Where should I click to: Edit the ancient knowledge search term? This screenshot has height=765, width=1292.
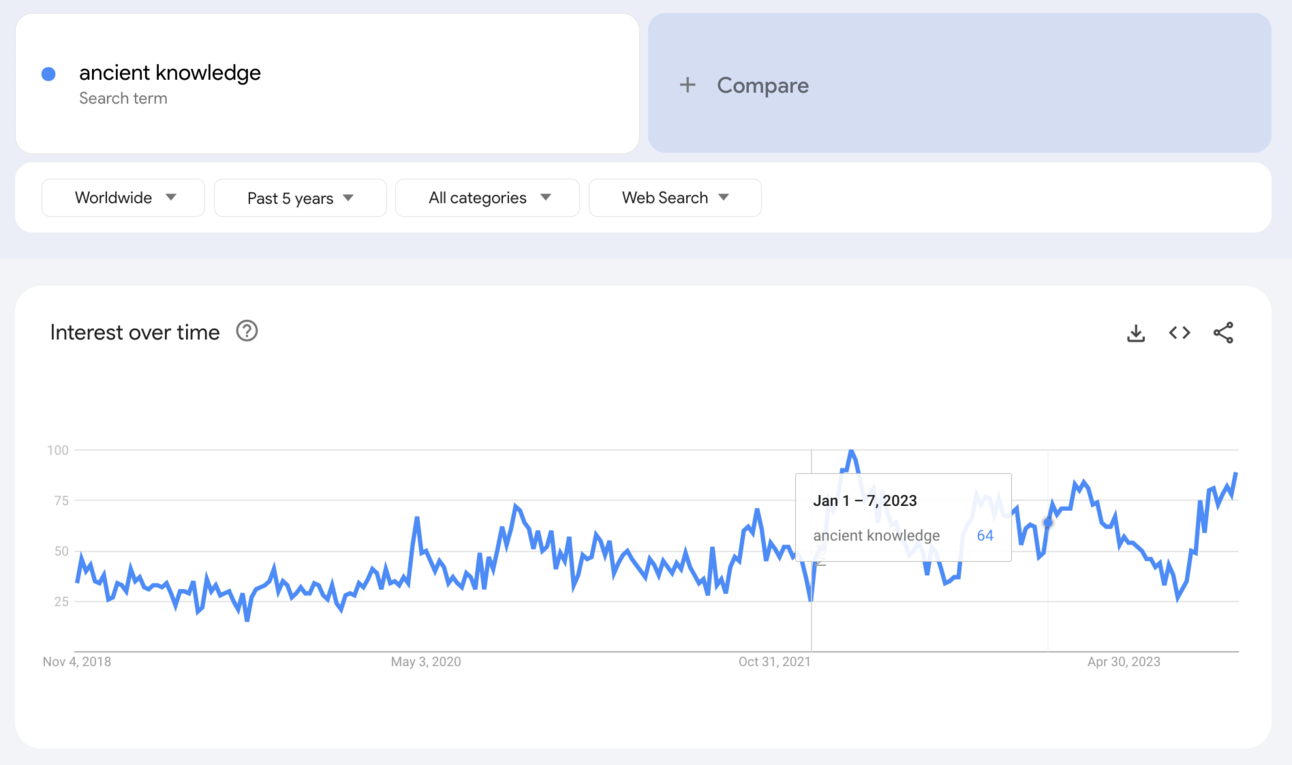coord(170,73)
